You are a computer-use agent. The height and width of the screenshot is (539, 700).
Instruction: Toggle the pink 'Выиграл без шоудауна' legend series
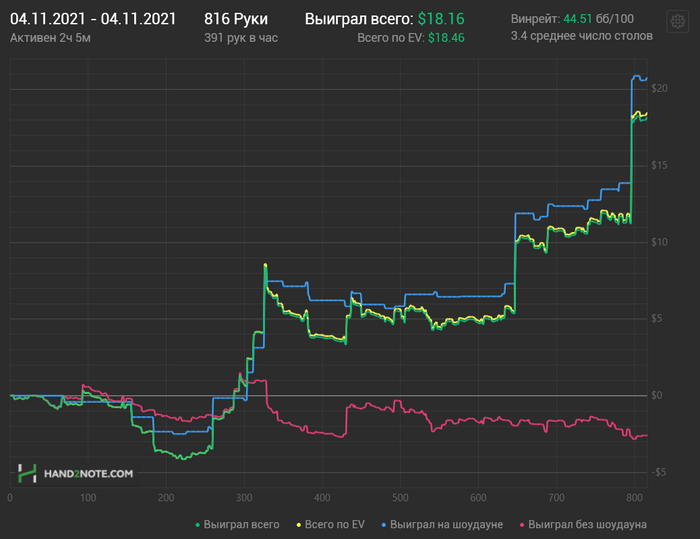(583, 524)
